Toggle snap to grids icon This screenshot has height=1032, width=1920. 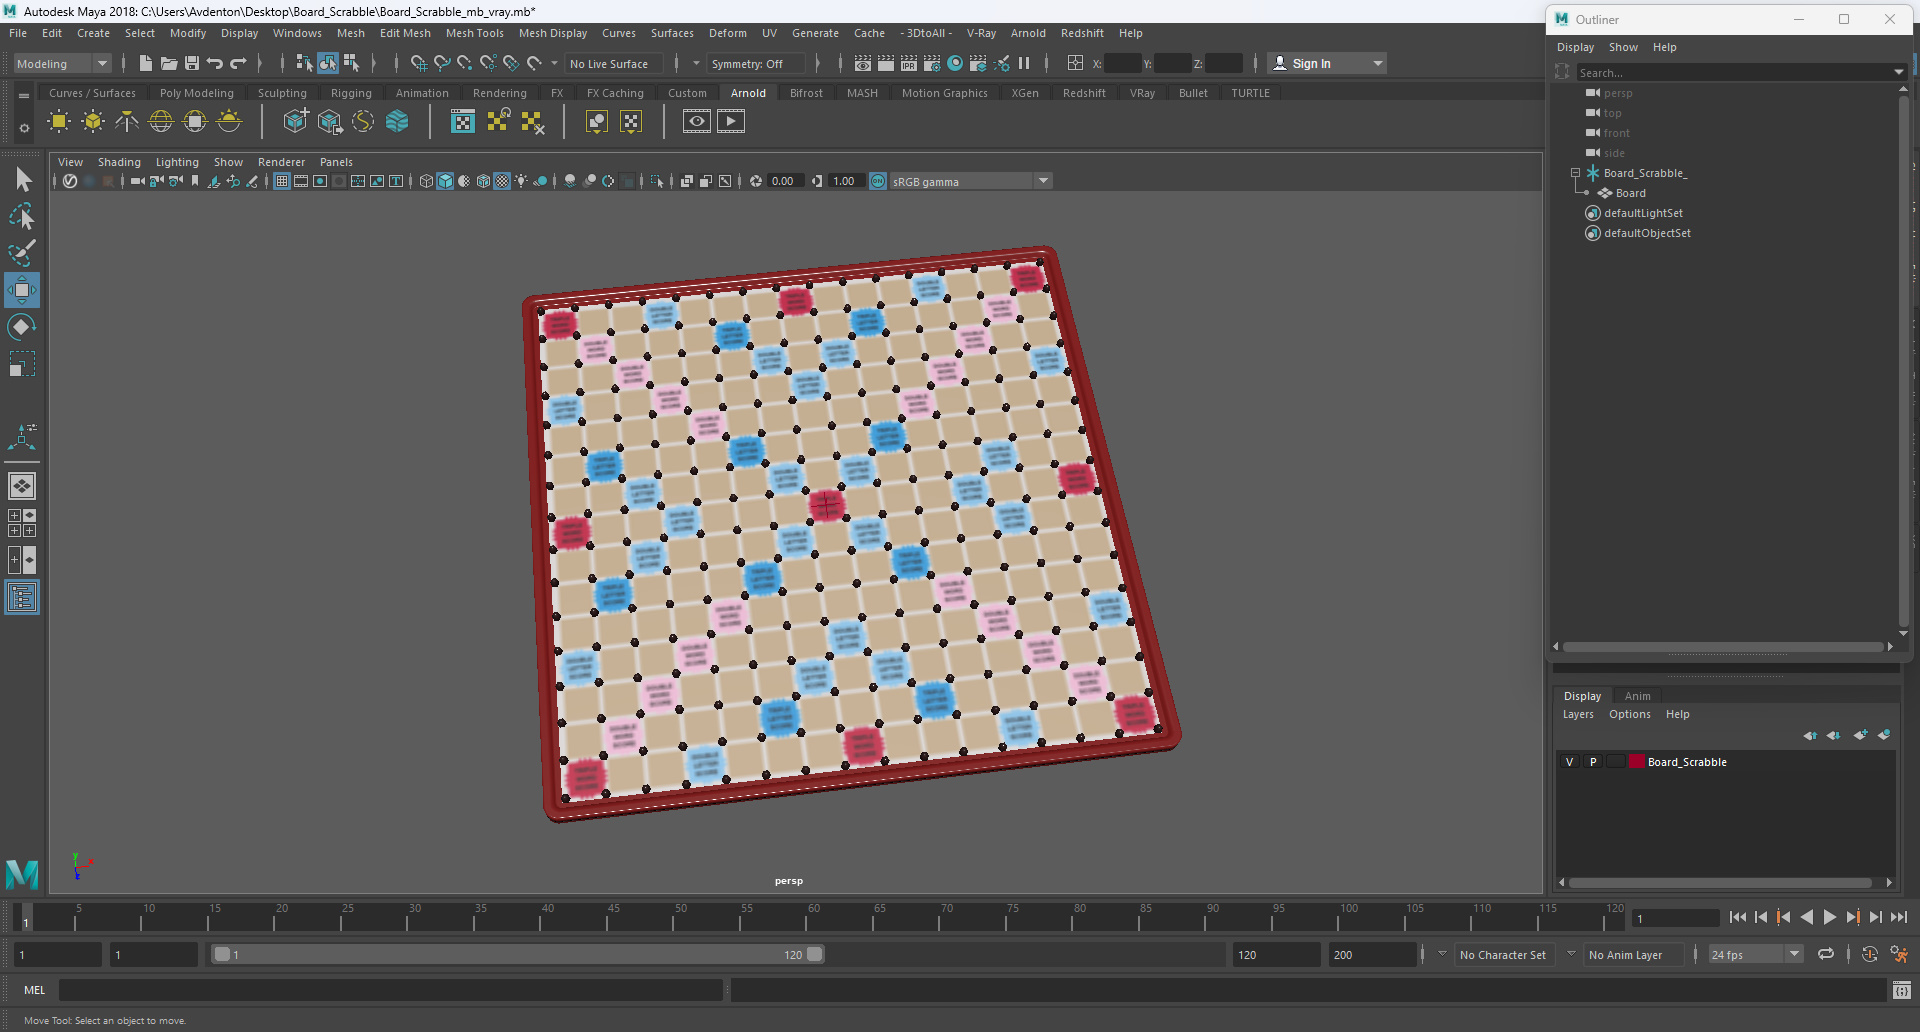[419, 63]
